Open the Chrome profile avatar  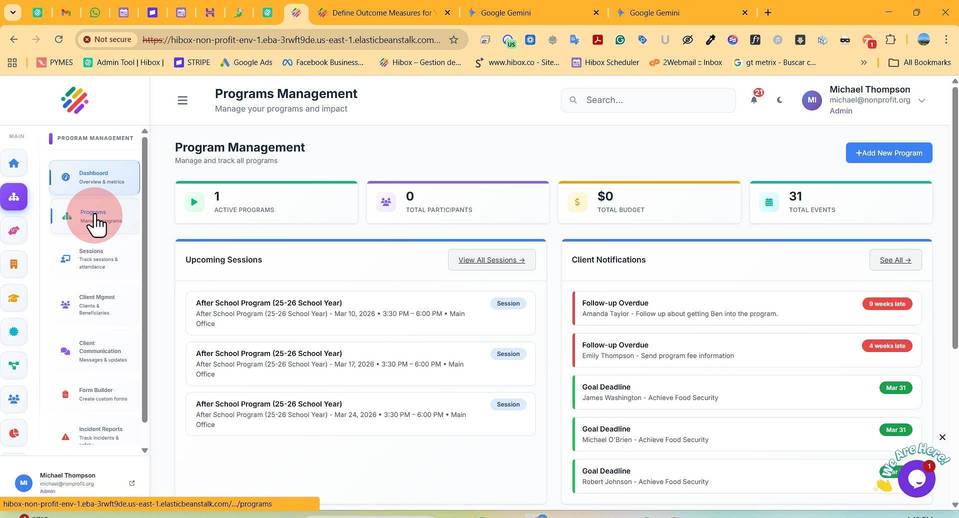point(924,40)
